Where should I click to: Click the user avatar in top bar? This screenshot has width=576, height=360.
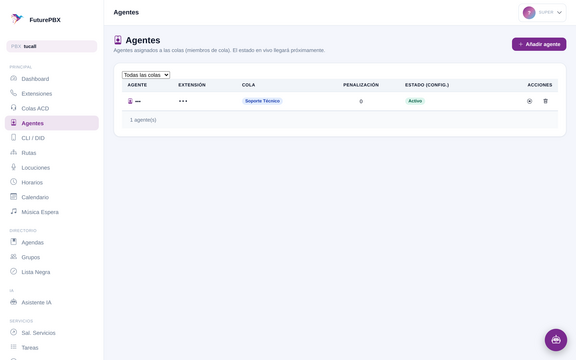coord(529,12)
